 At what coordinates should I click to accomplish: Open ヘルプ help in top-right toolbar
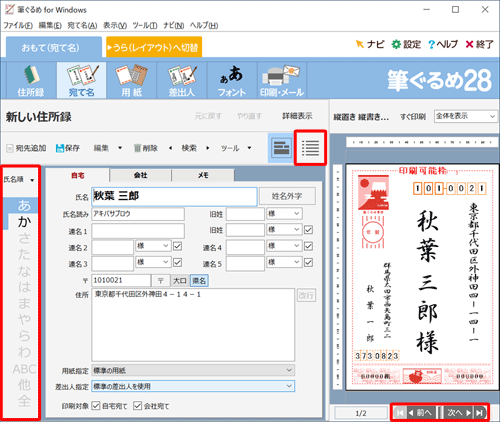(443, 44)
